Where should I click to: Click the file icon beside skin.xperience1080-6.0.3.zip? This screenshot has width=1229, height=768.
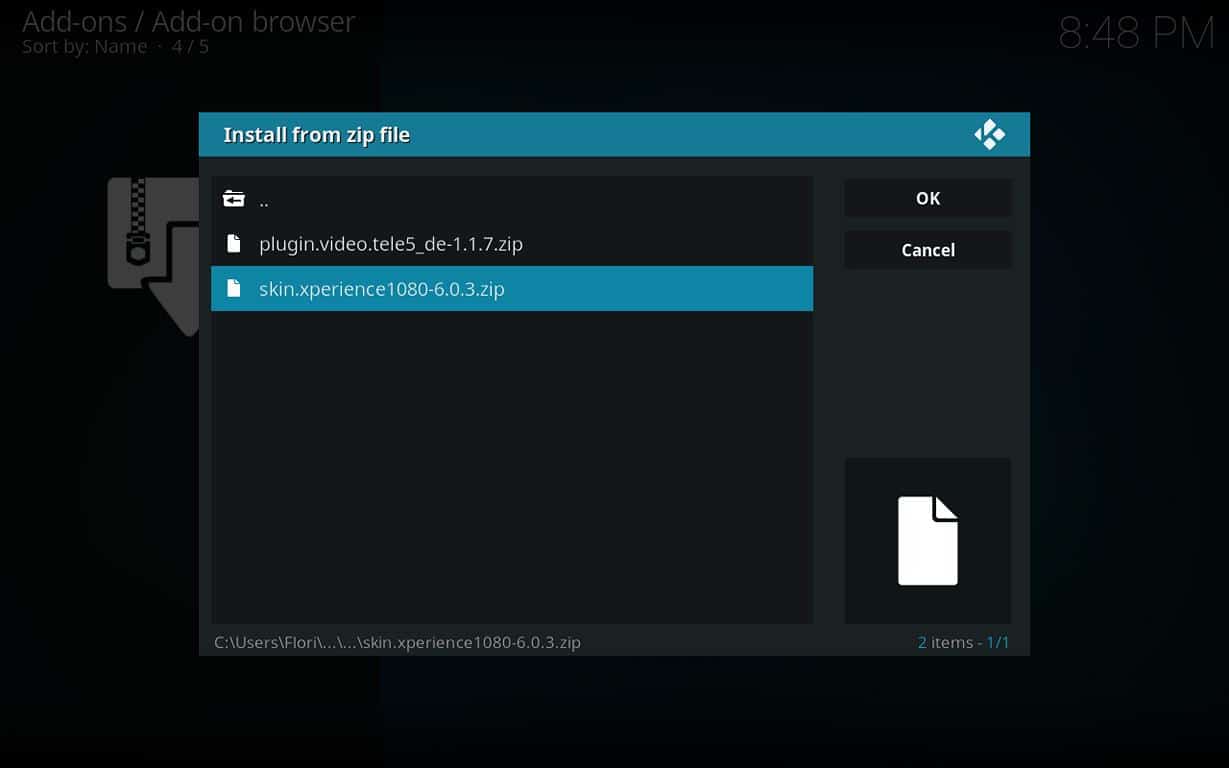(234, 288)
